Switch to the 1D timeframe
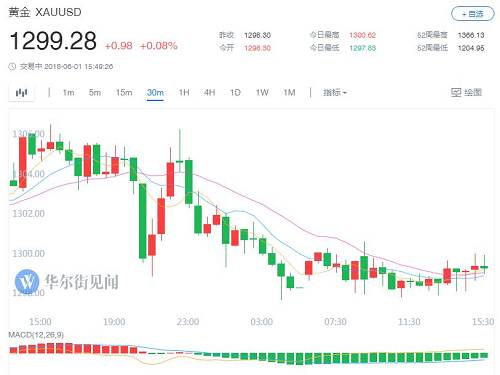 click(x=235, y=92)
